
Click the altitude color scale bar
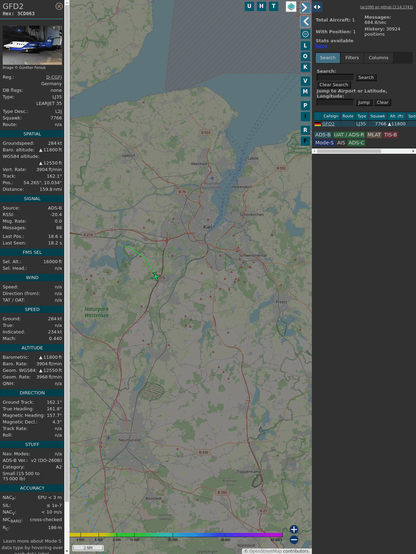pyautogui.click(x=176, y=535)
